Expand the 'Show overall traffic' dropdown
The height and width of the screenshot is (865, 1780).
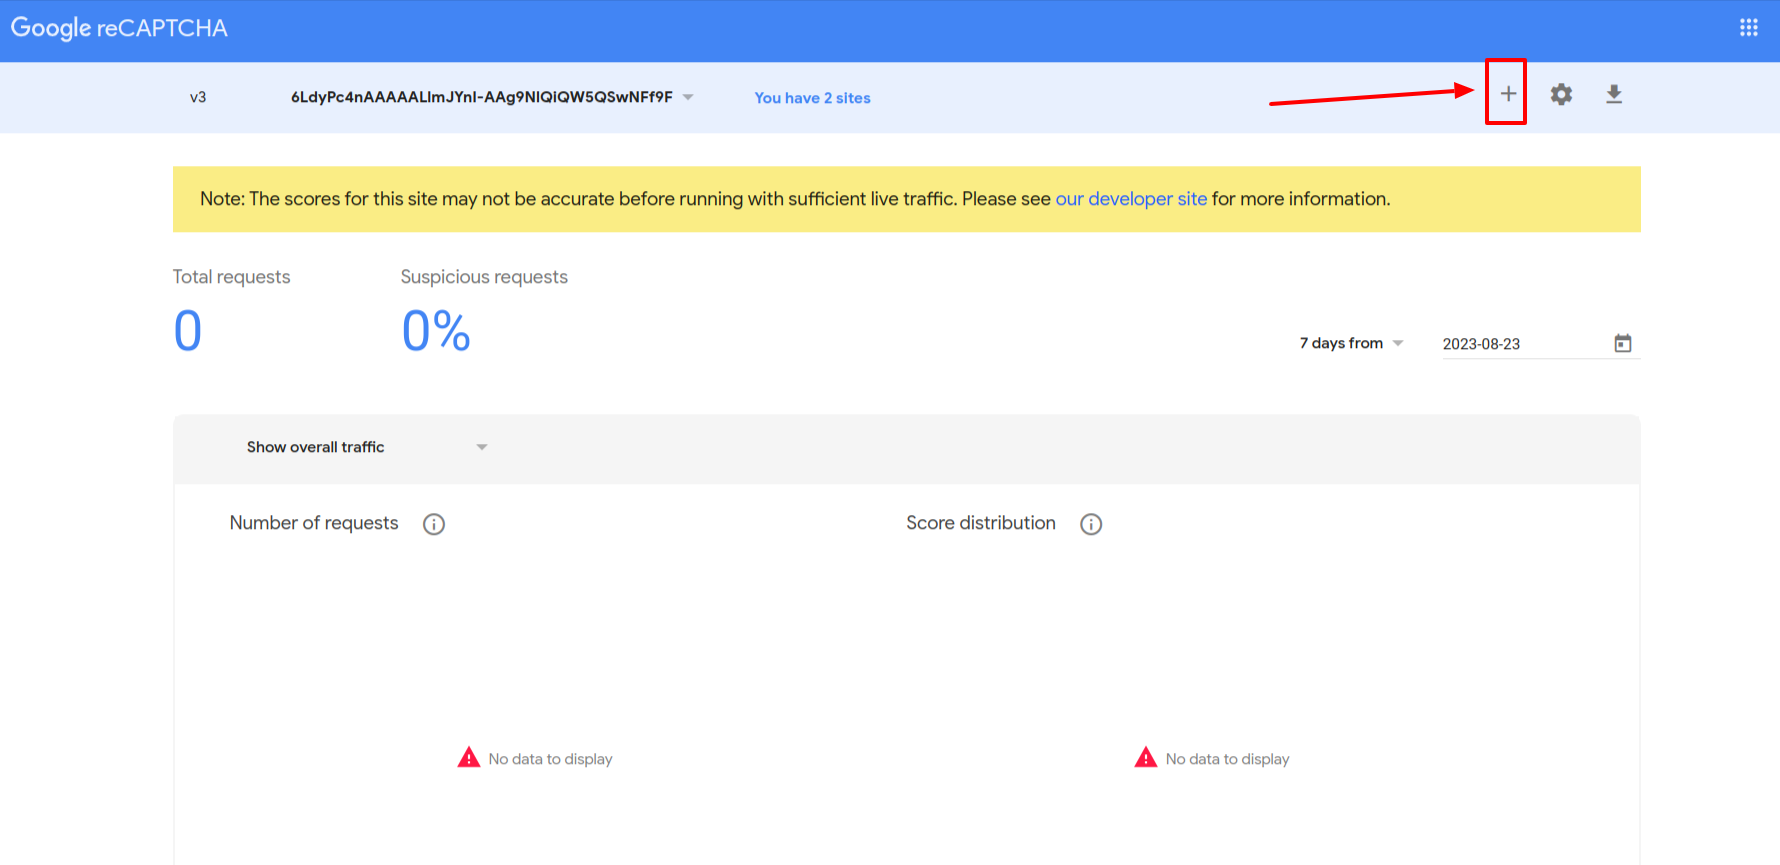[367, 447]
